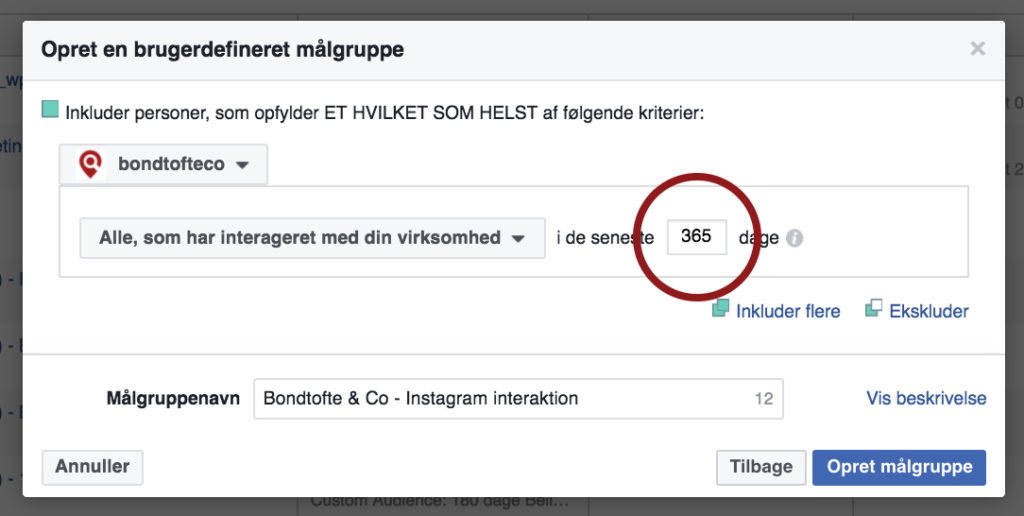Screen dimensions: 1024x516
Task: Click the character counter showing 12
Action: (x=763, y=398)
